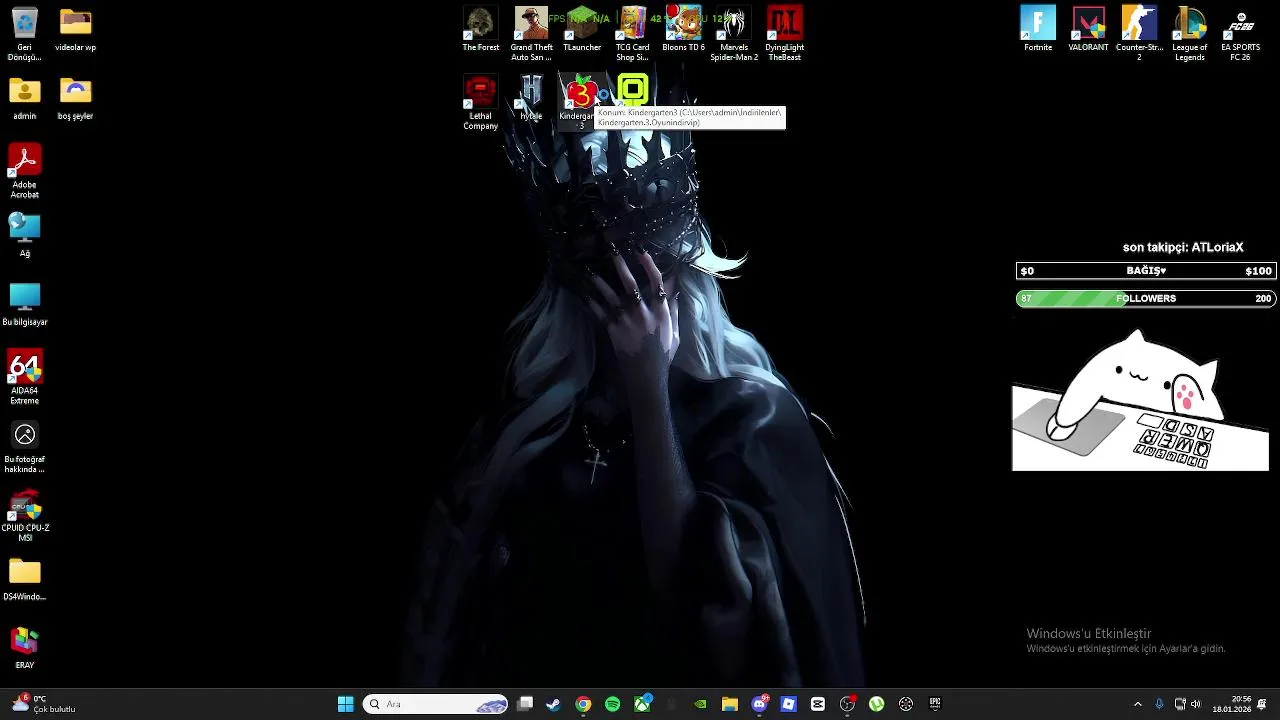Select Grand Theft Auto San Andreas shortcut
The height and width of the screenshot is (720, 1280).
(531, 34)
